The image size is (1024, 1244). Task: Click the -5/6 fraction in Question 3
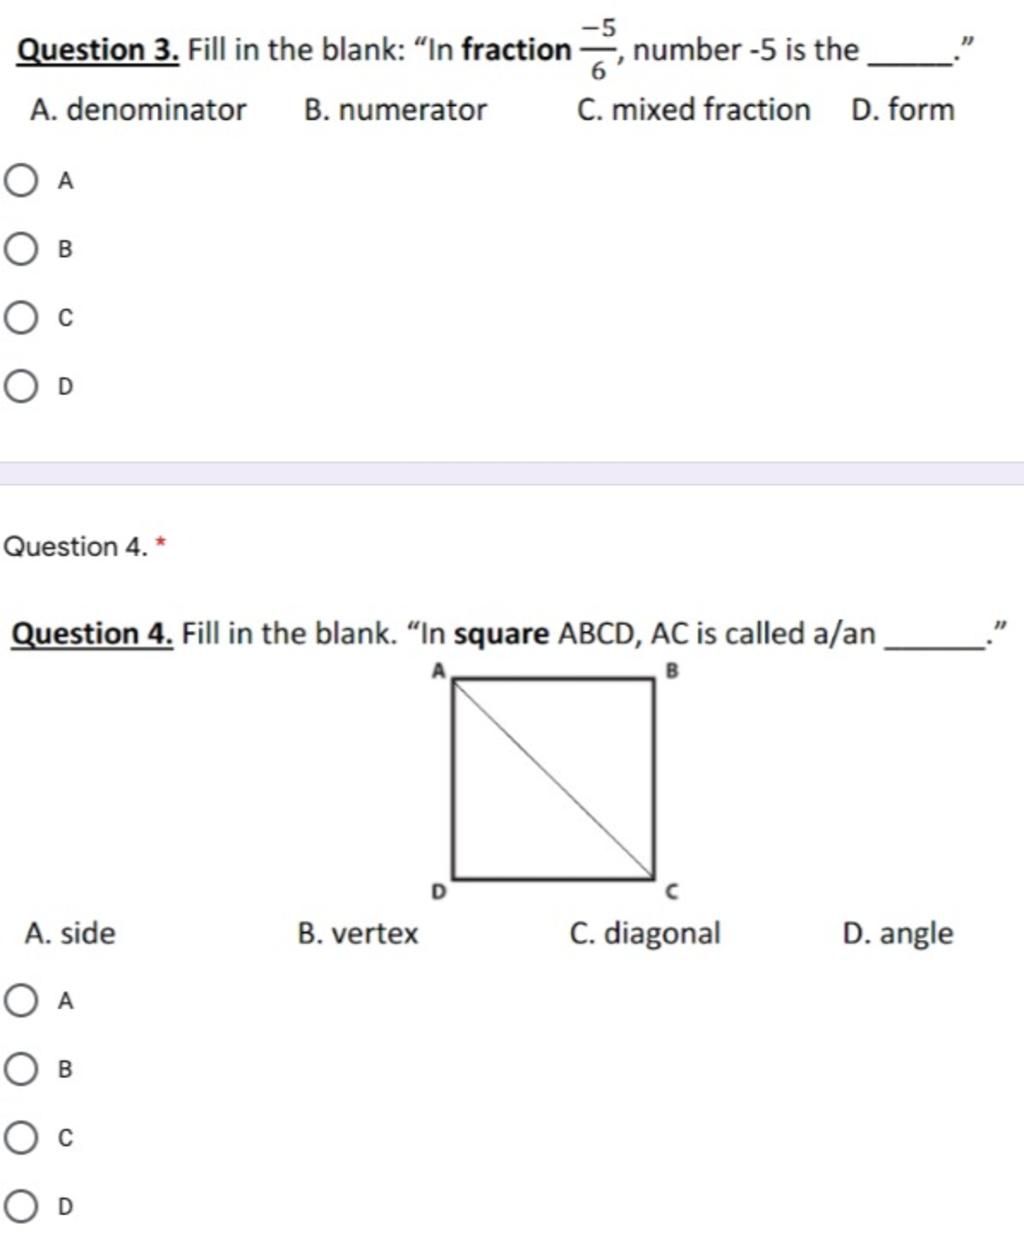pyautogui.click(x=598, y=47)
